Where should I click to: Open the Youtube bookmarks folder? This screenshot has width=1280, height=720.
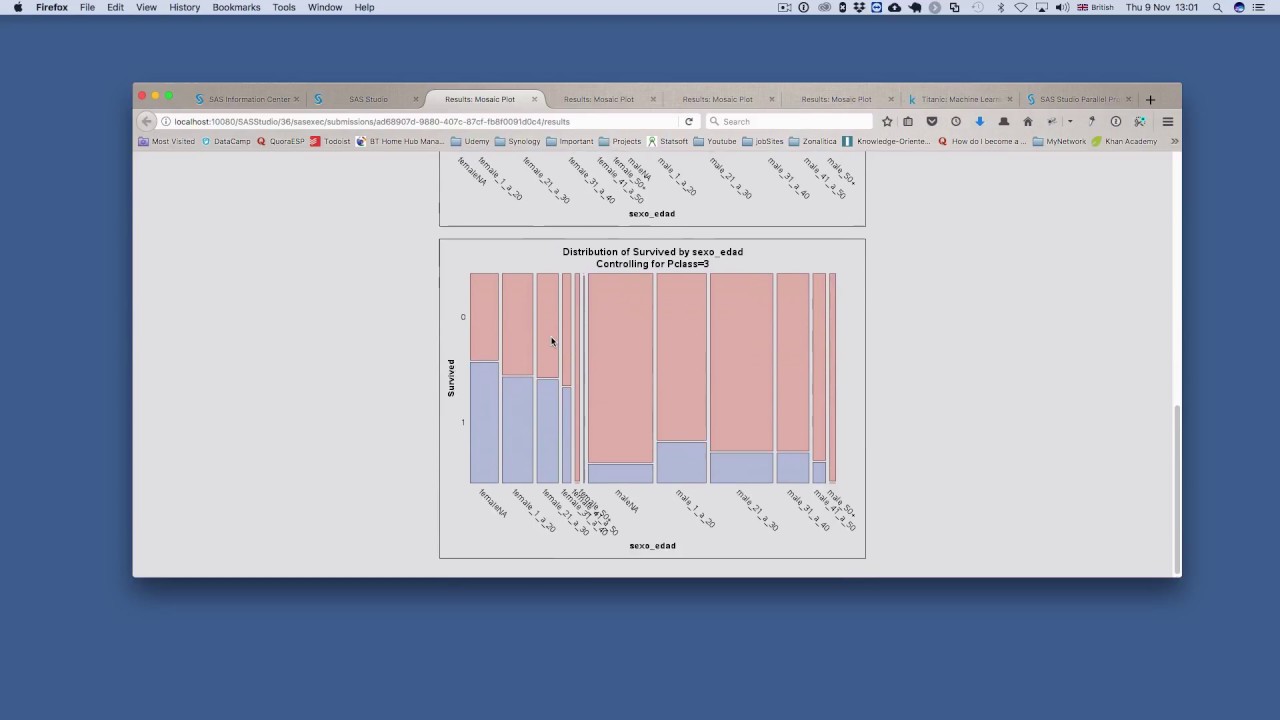(x=715, y=141)
